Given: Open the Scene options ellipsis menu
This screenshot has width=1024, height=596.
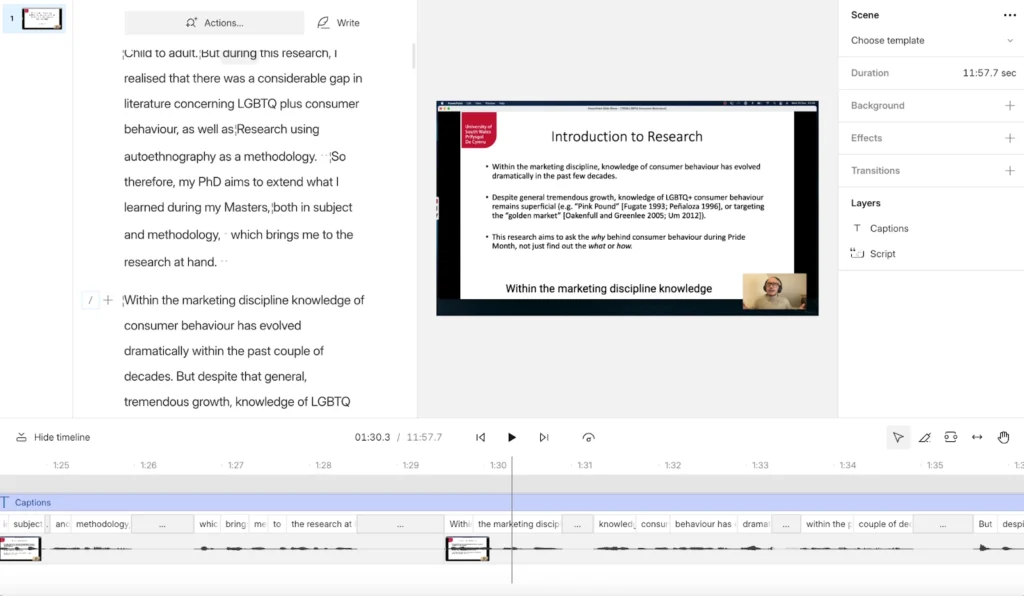Looking at the screenshot, I should tap(1011, 14).
